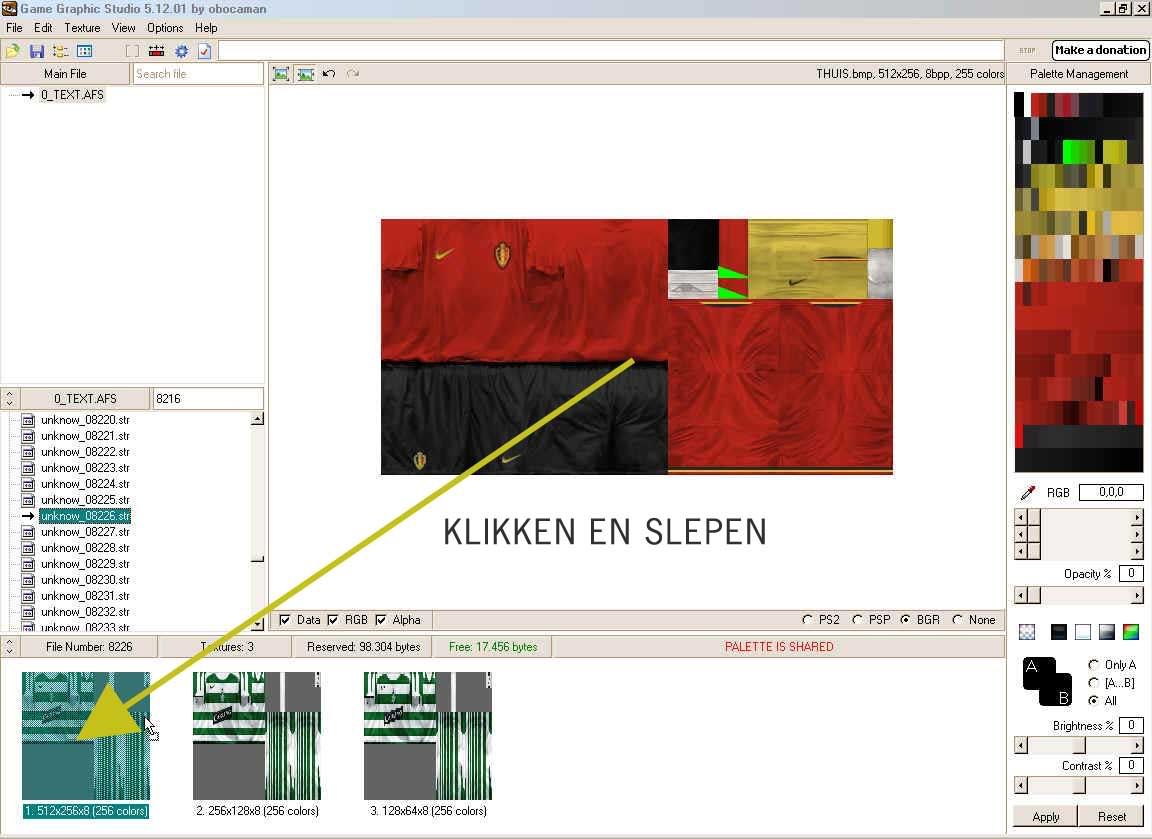Click the black palette preset icon
This screenshot has width=1152, height=839.
(1059, 631)
